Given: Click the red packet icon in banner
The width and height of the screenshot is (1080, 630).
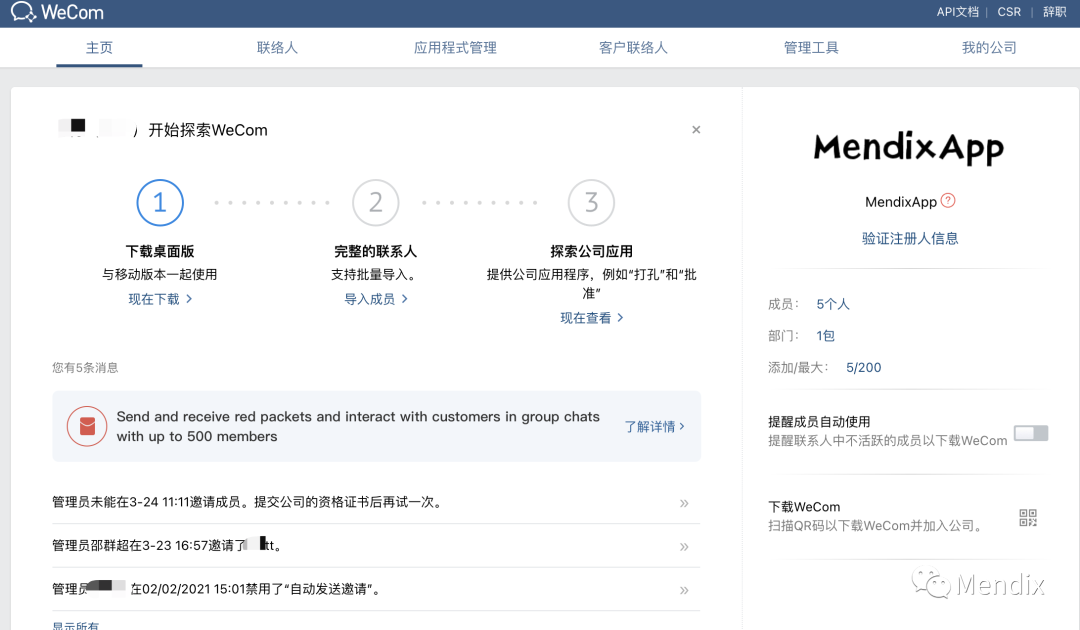Looking at the screenshot, I should tap(87, 426).
